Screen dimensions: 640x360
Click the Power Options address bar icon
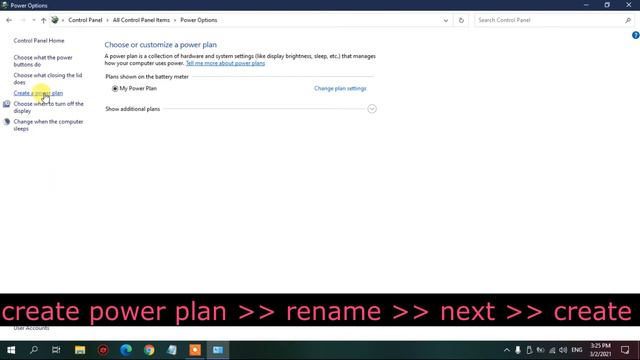[x=55, y=20]
